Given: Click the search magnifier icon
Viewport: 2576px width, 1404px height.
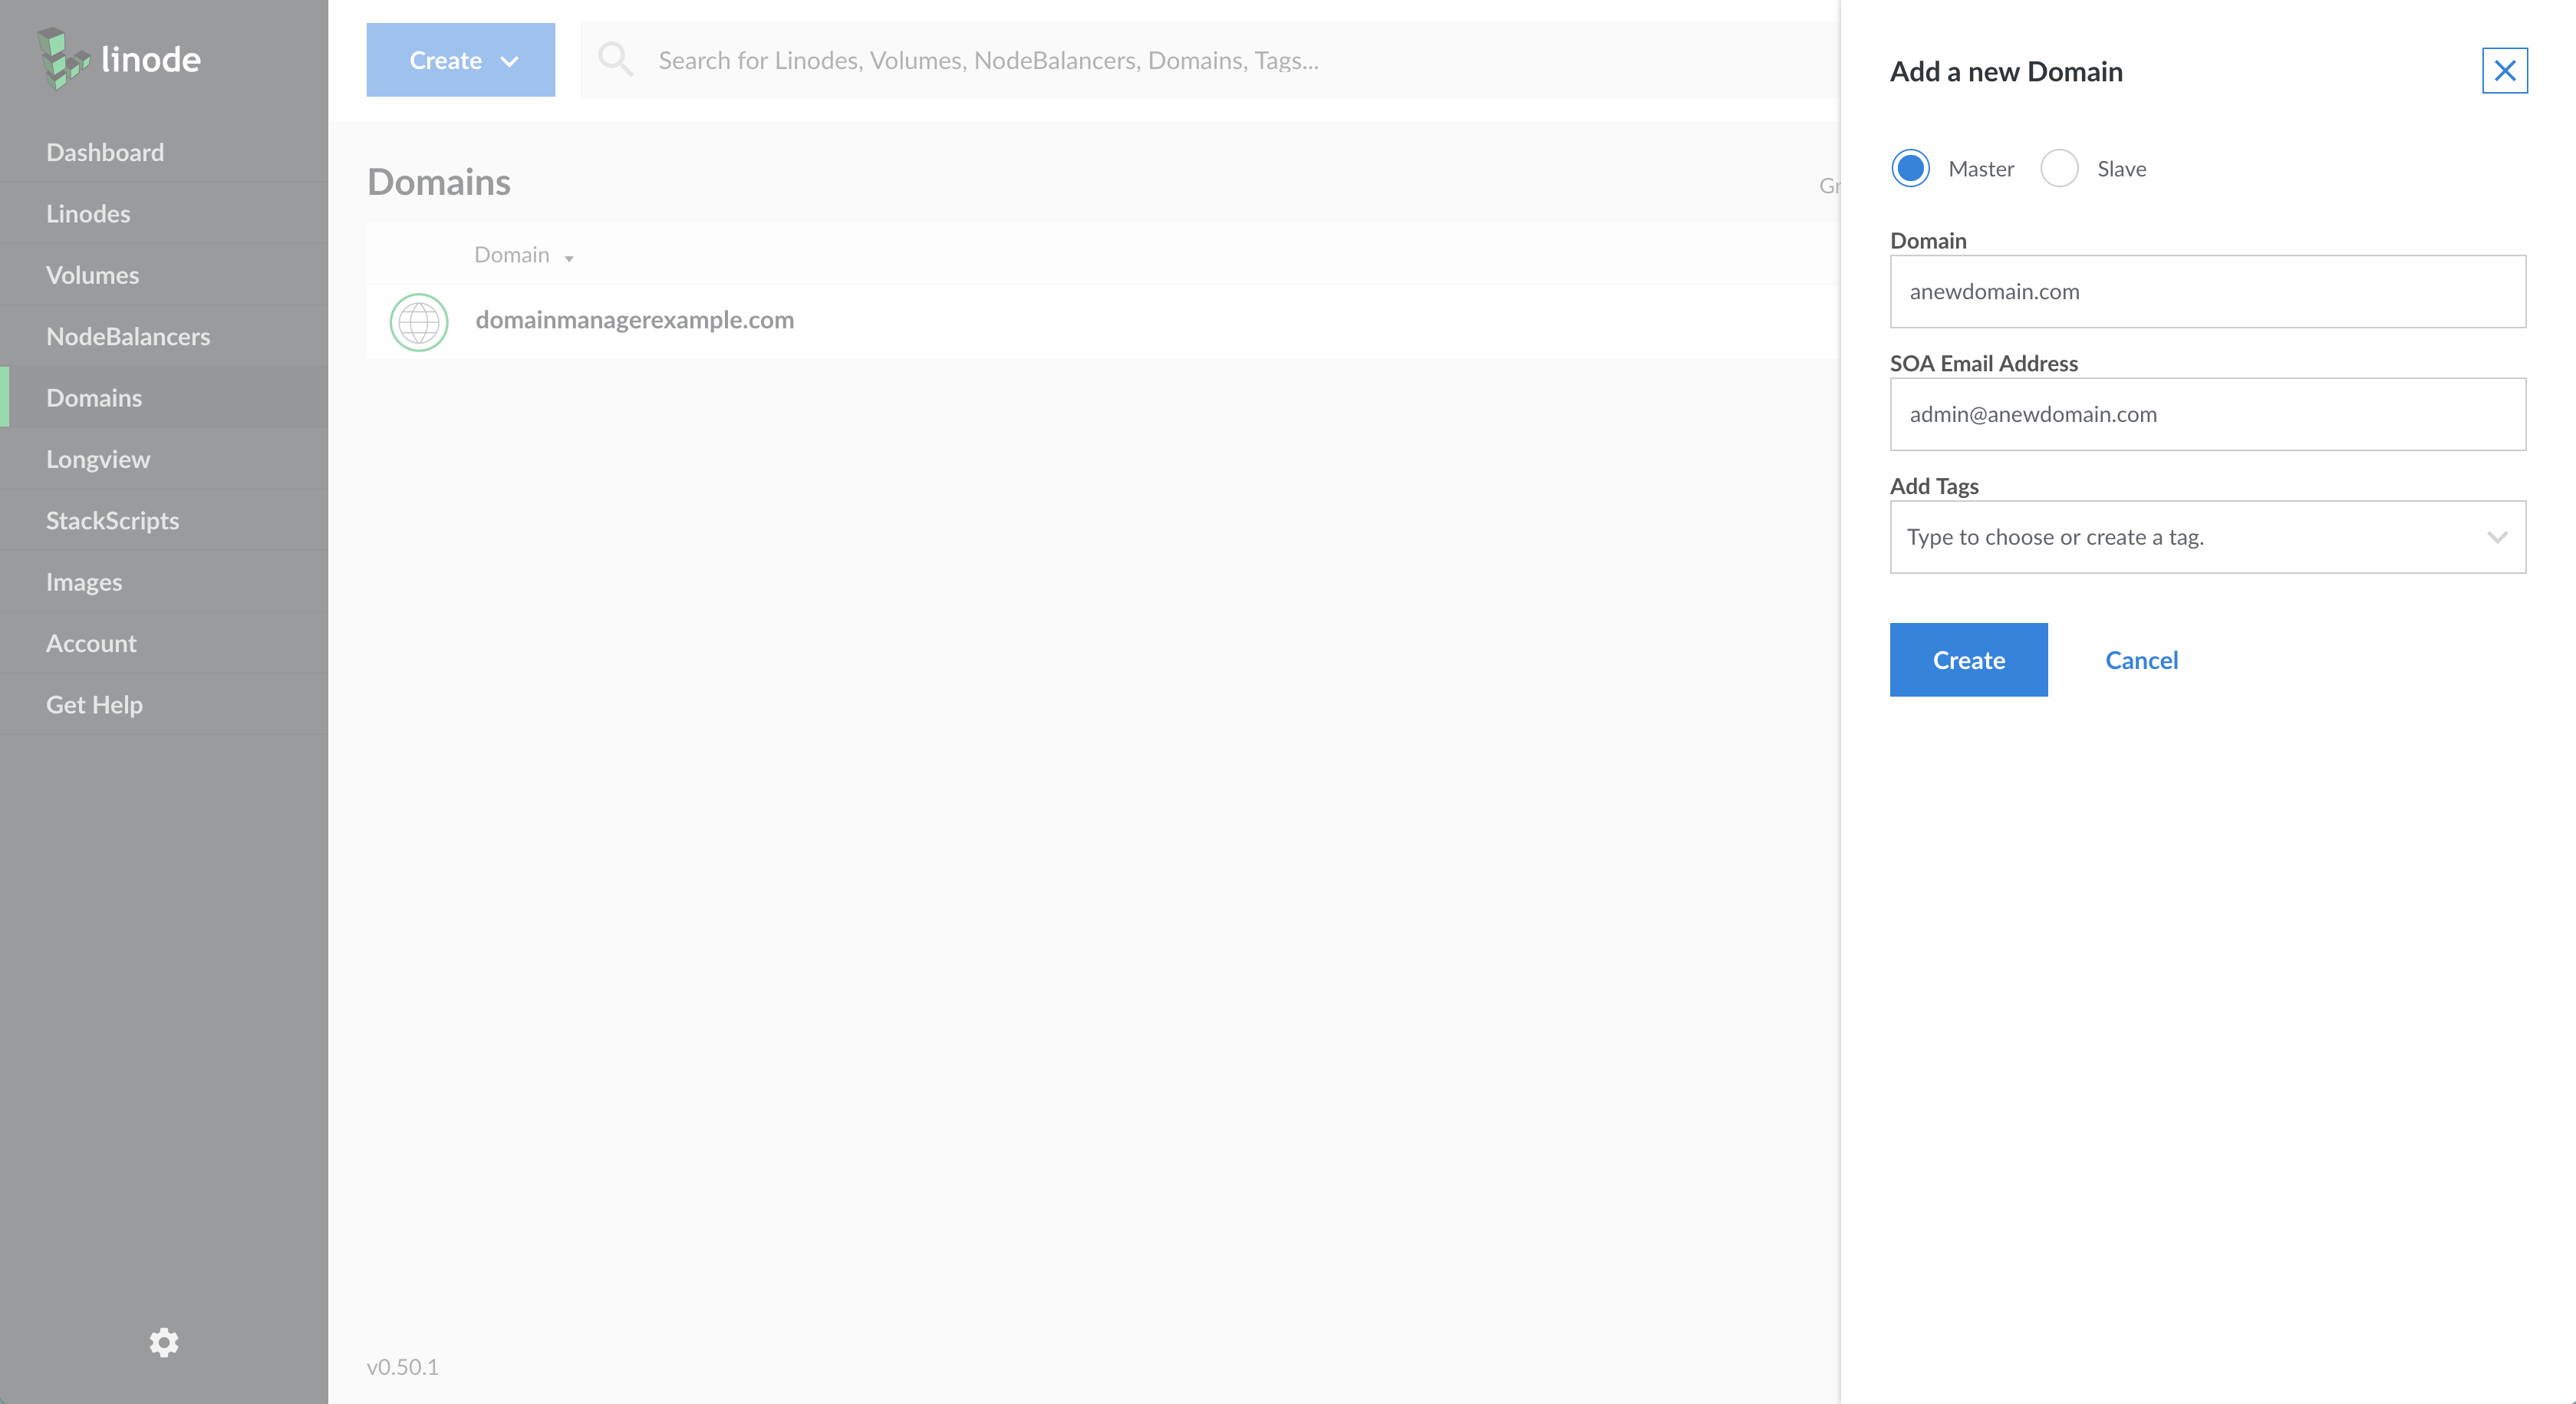Looking at the screenshot, I should (x=615, y=60).
